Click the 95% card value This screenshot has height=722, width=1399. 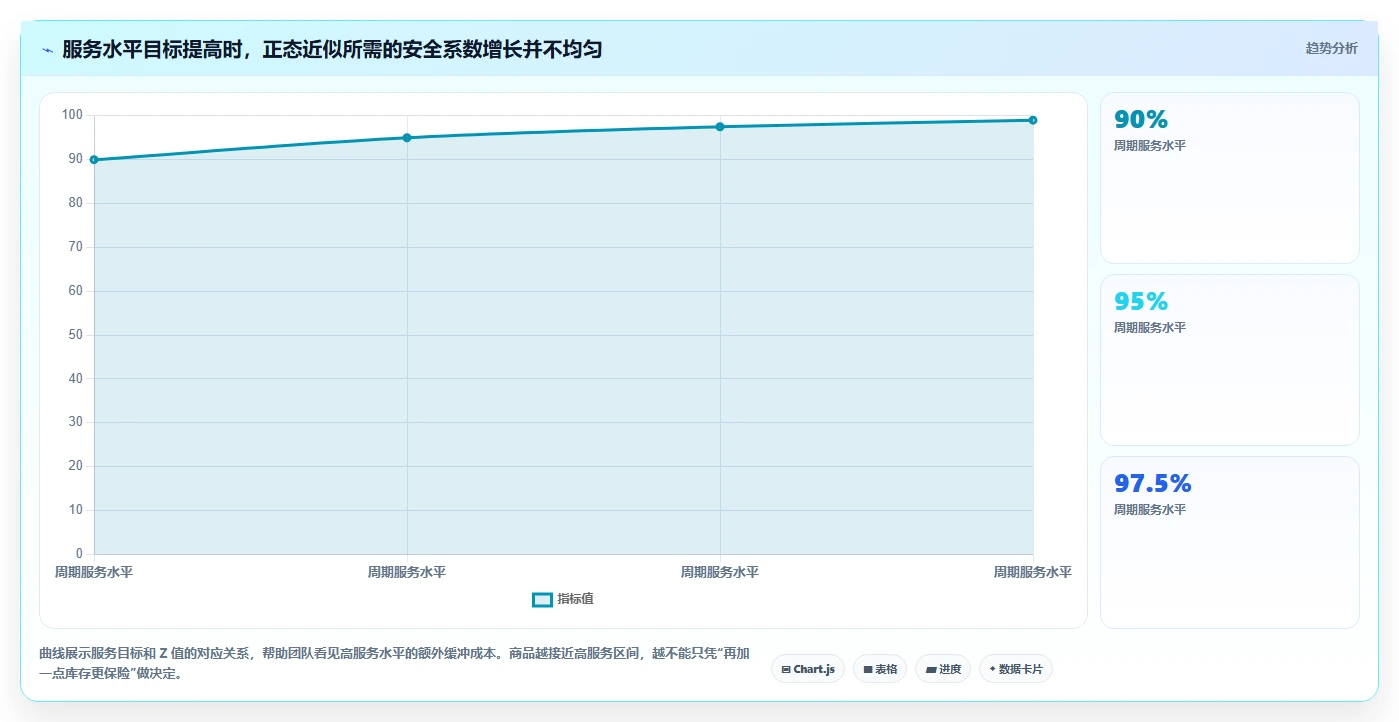pyautogui.click(x=1141, y=302)
